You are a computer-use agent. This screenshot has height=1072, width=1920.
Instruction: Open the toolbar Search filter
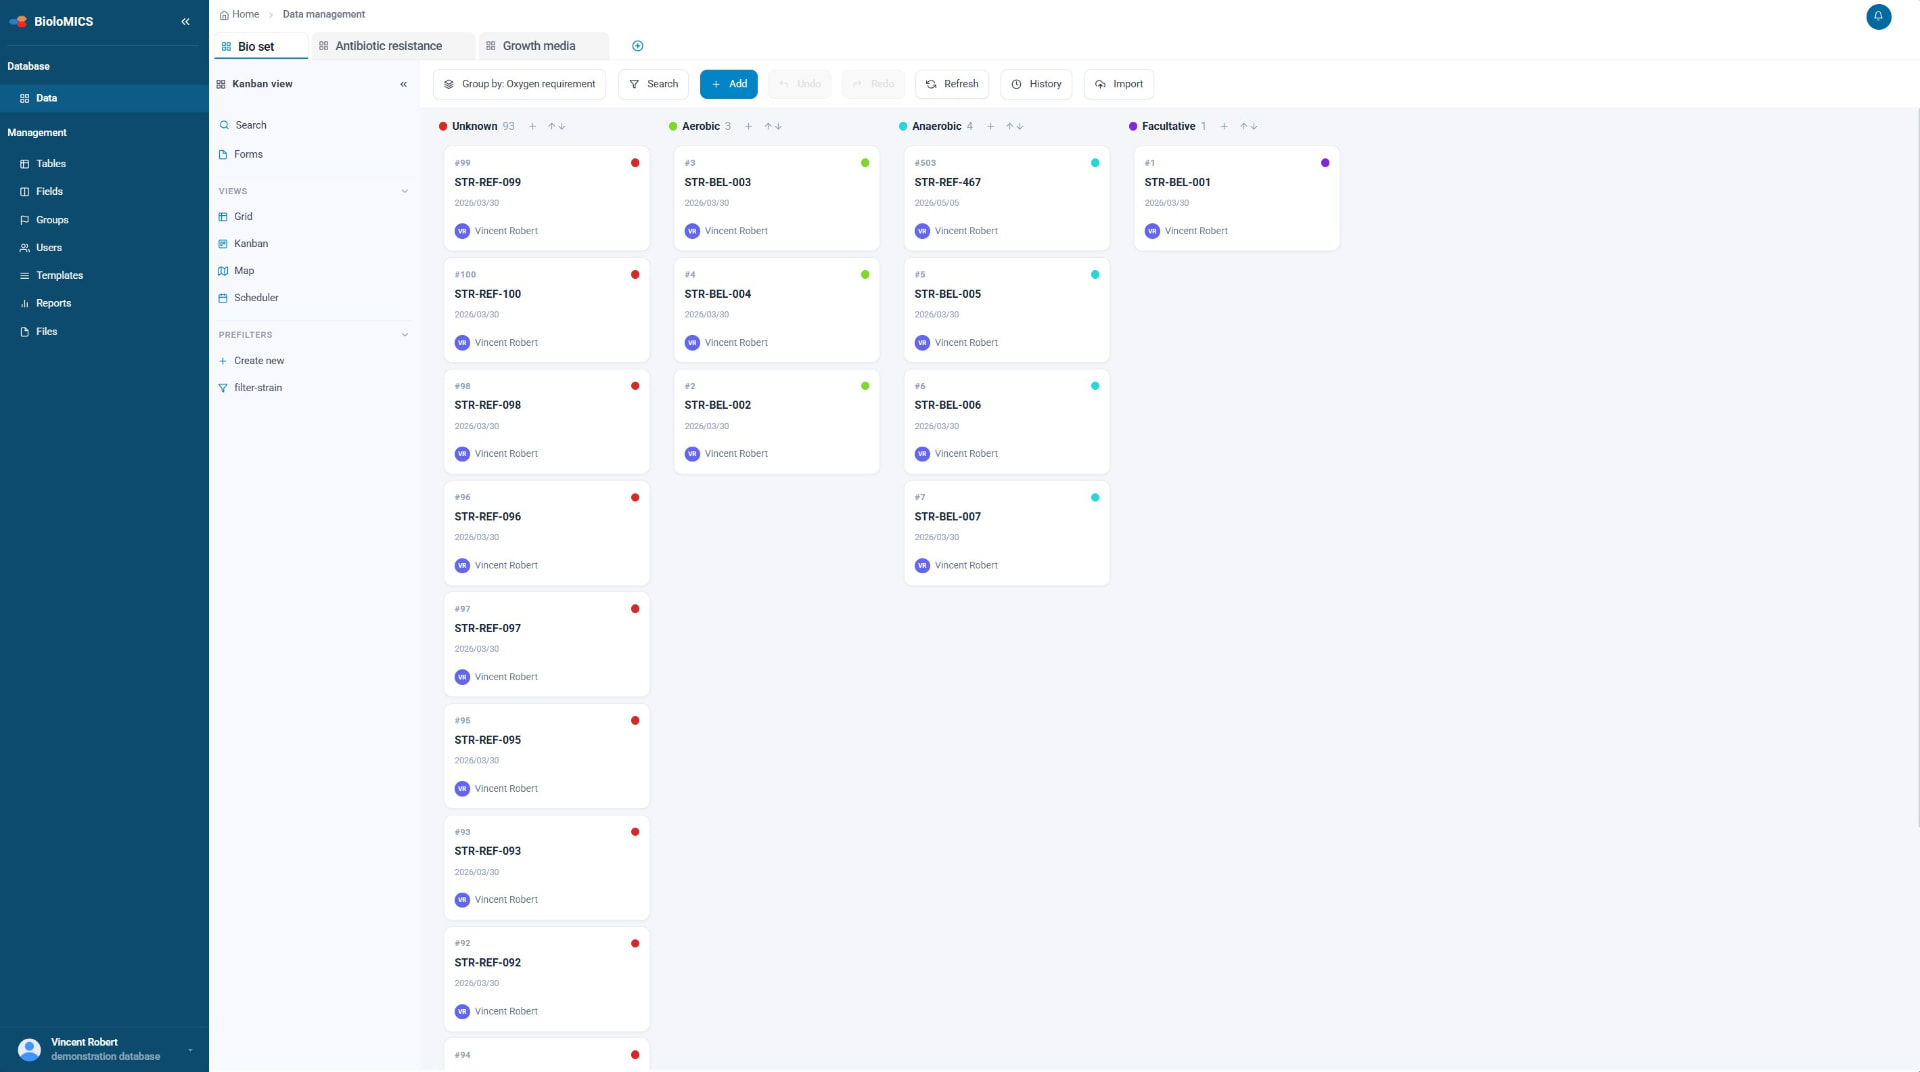pyautogui.click(x=653, y=84)
